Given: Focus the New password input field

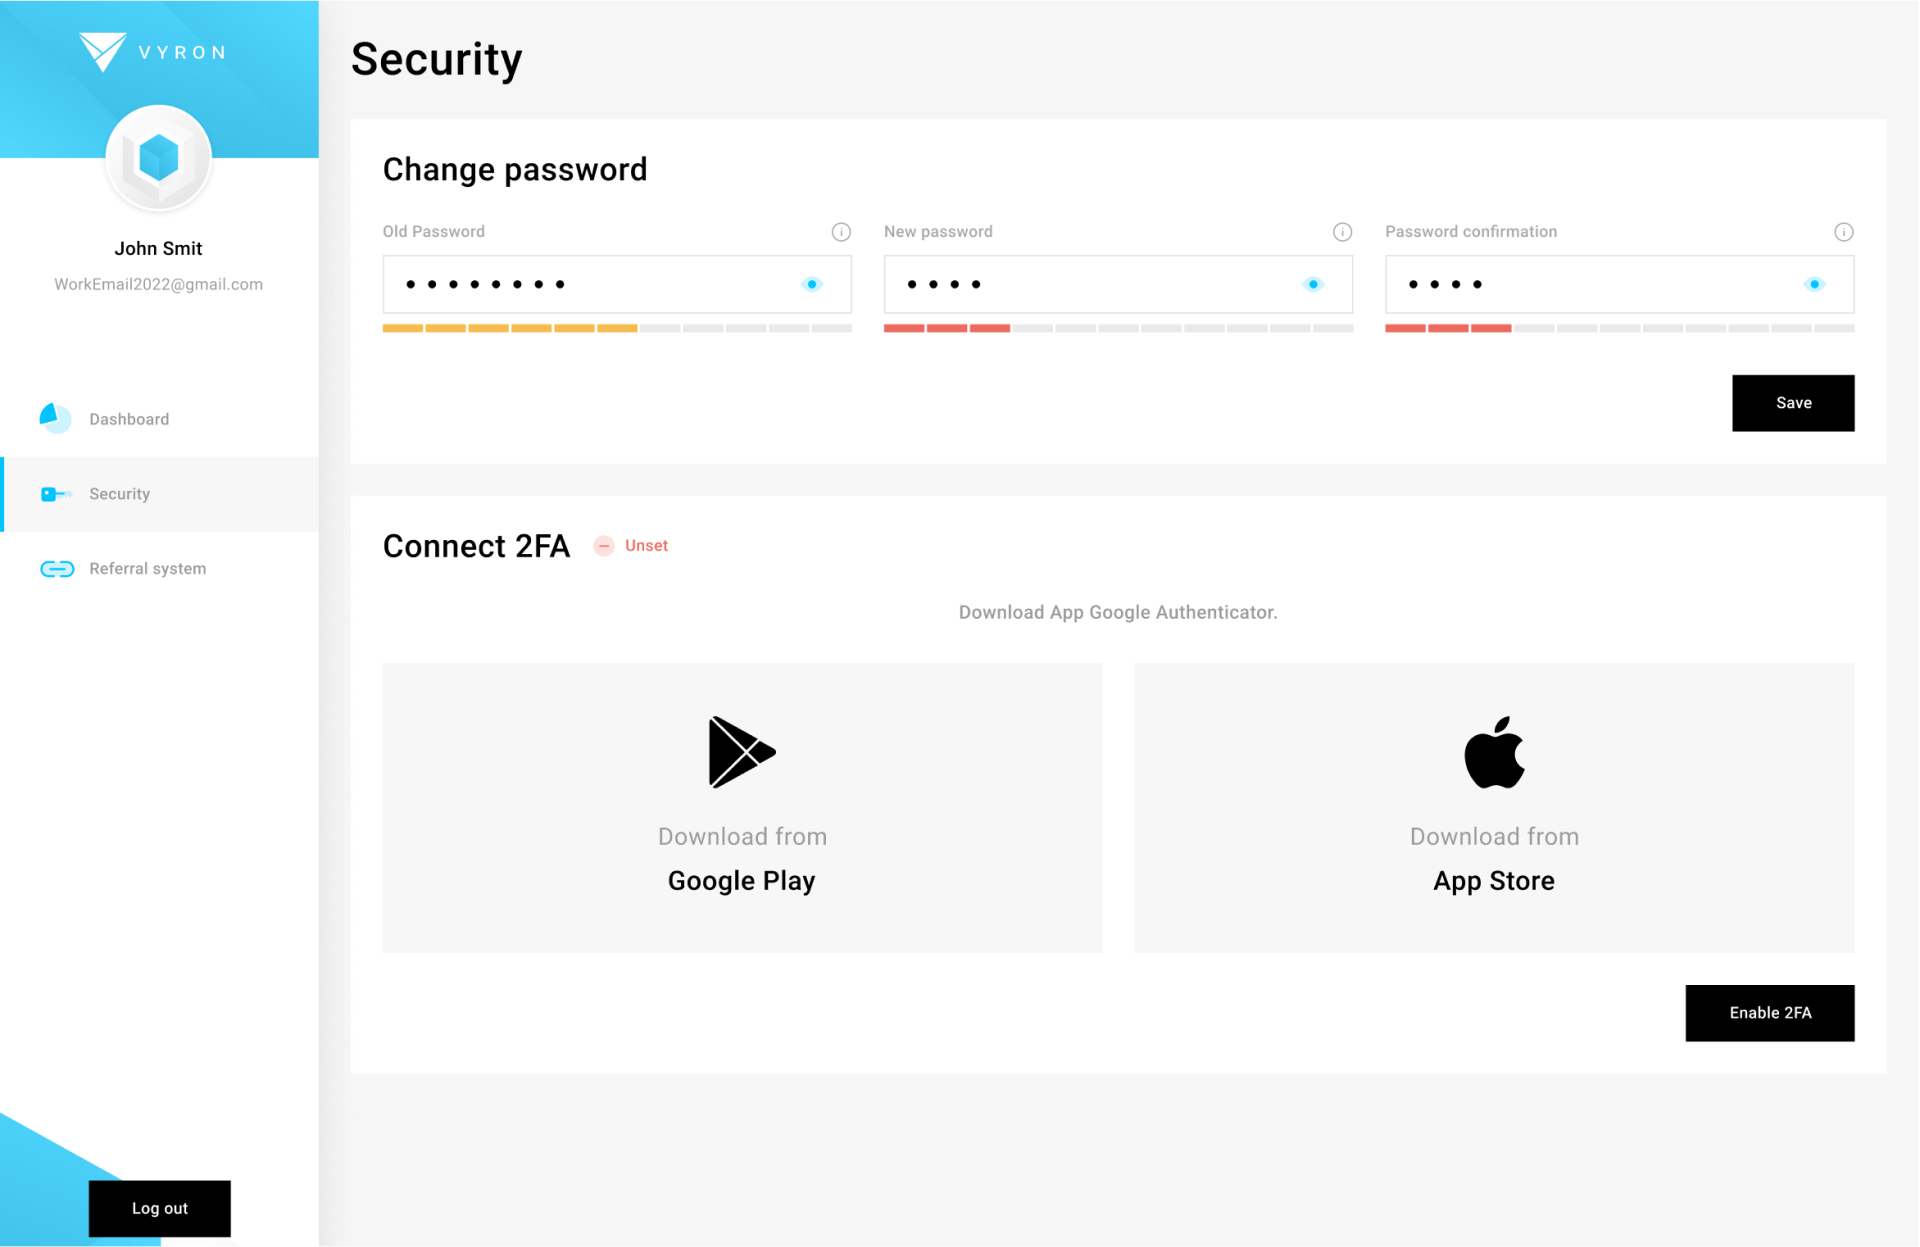Looking at the screenshot, I should click(x=1090, y=285).
